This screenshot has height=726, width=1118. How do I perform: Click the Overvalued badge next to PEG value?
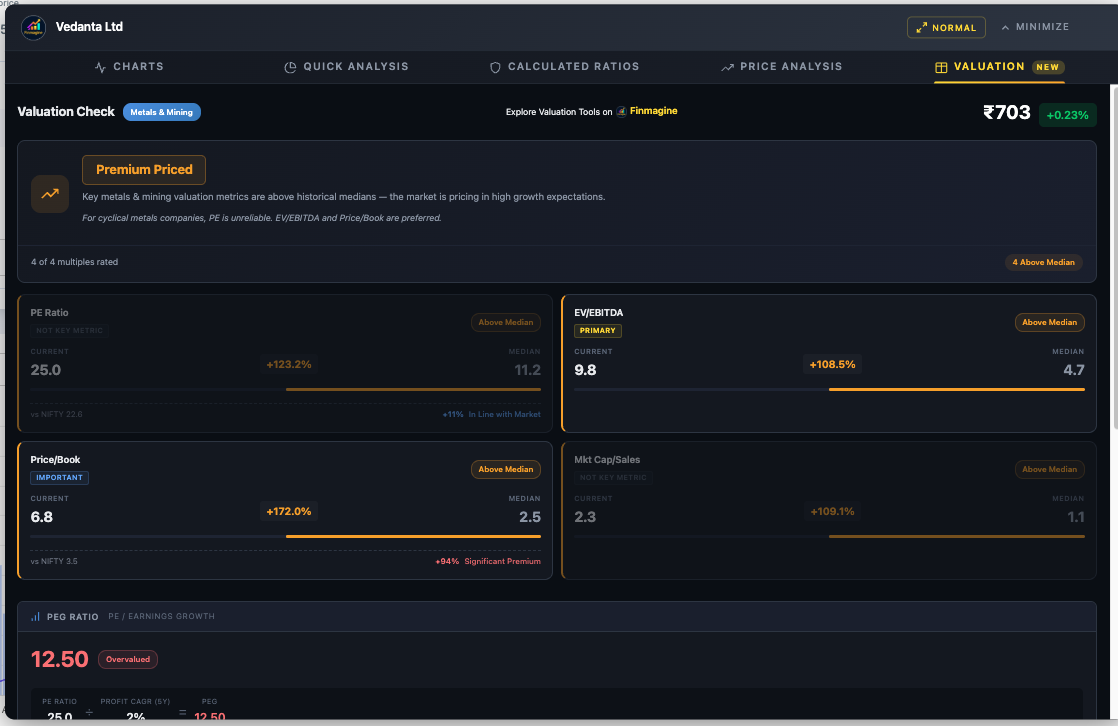127,660
